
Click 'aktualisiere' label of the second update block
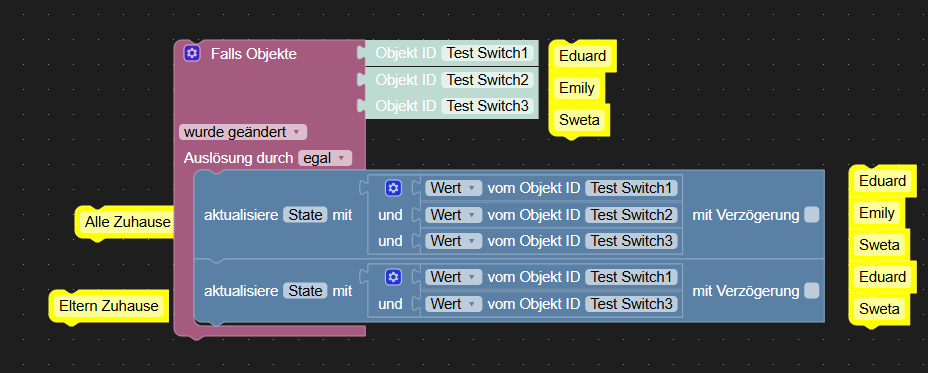point(241,291)
